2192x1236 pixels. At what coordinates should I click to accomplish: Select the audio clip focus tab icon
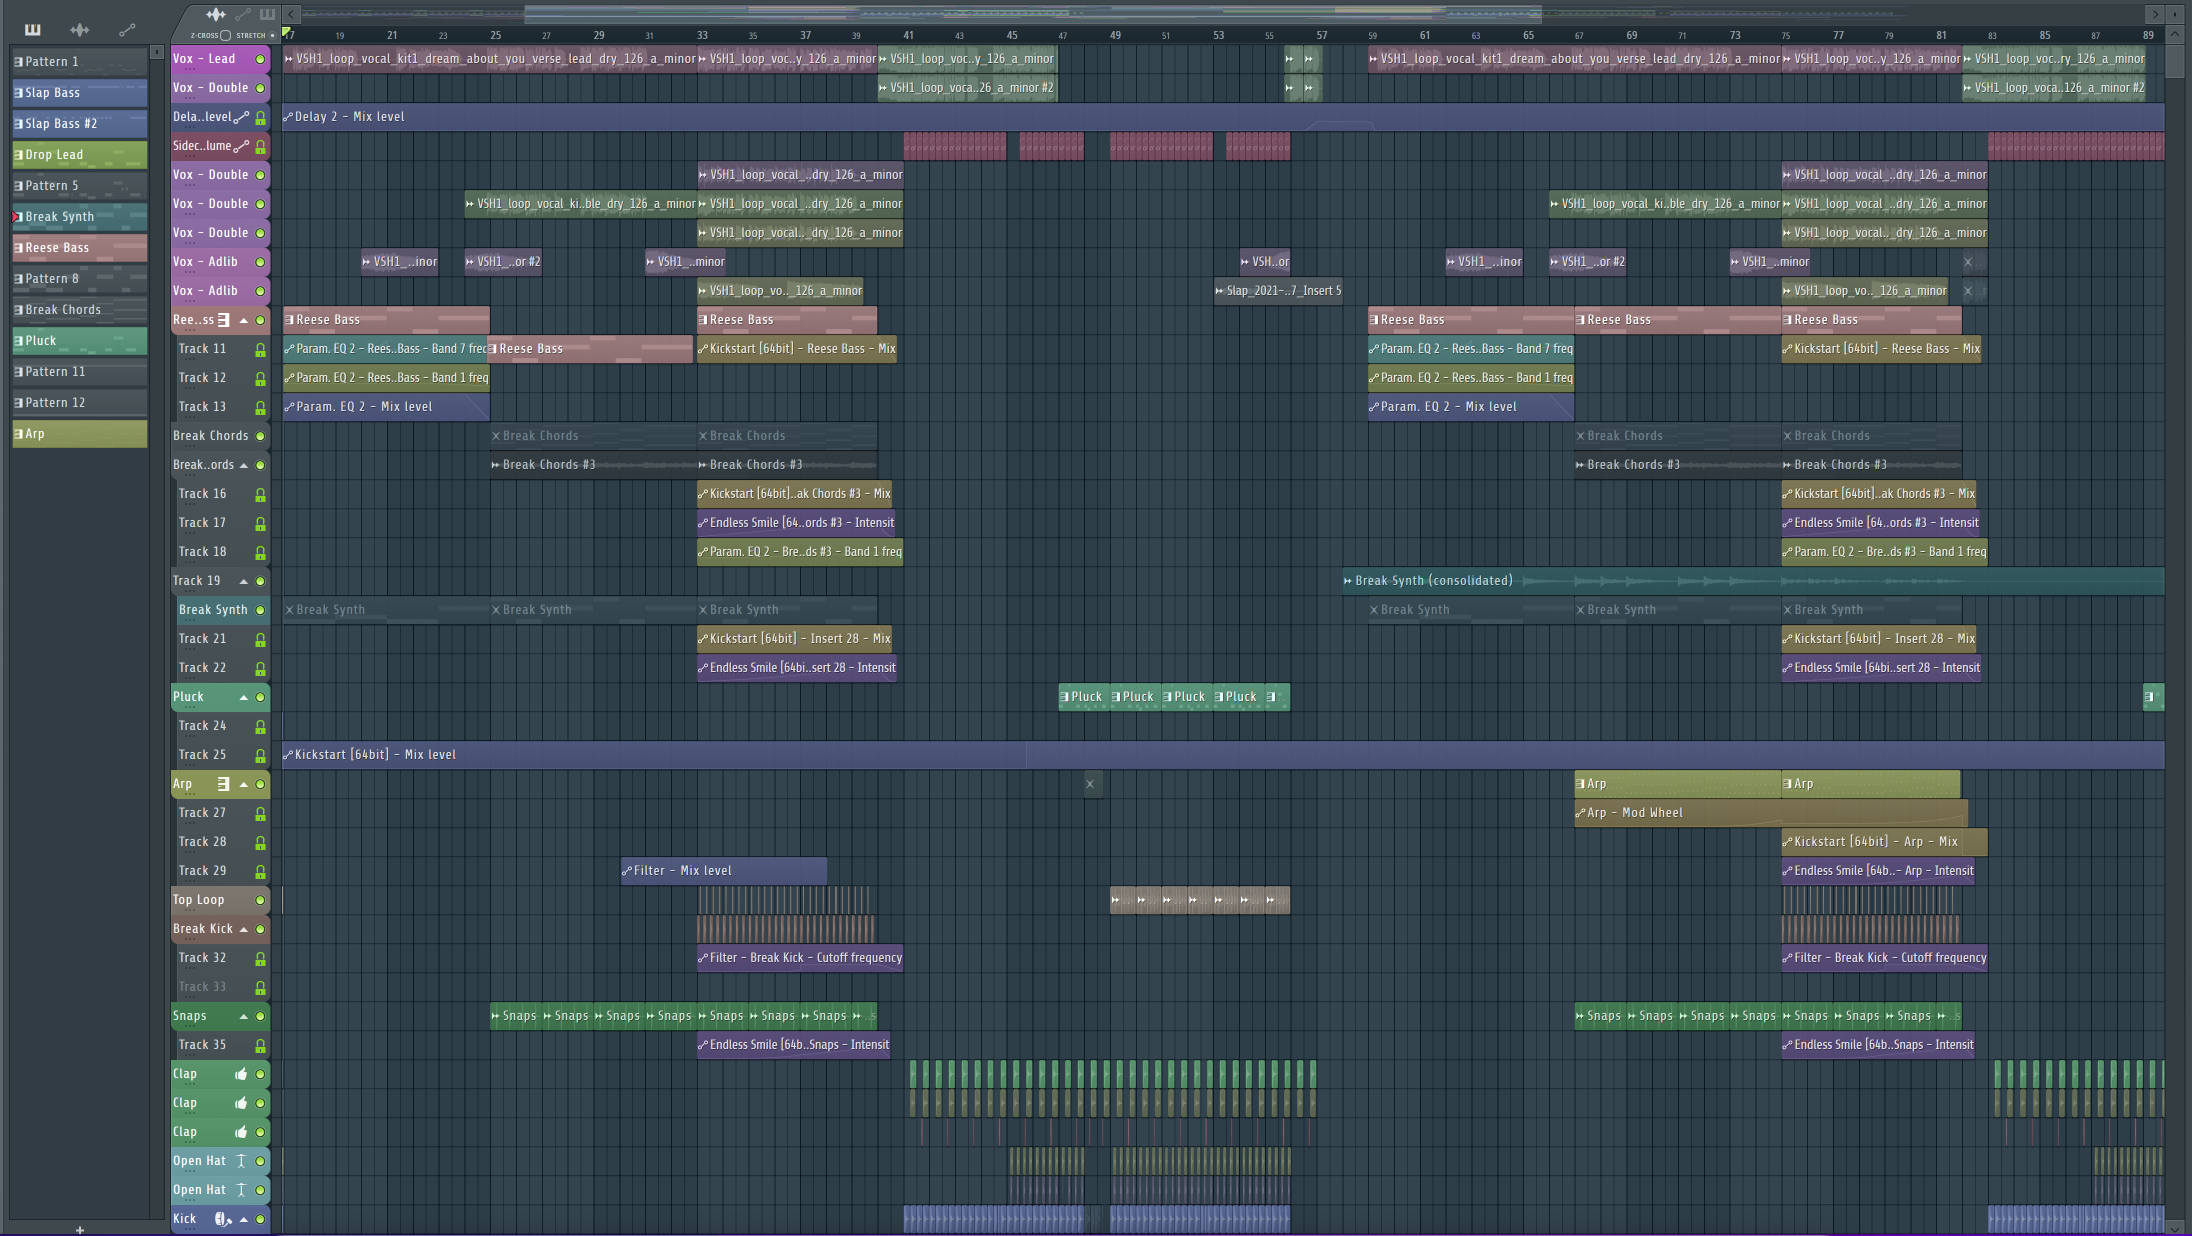[x=215, y=14]
